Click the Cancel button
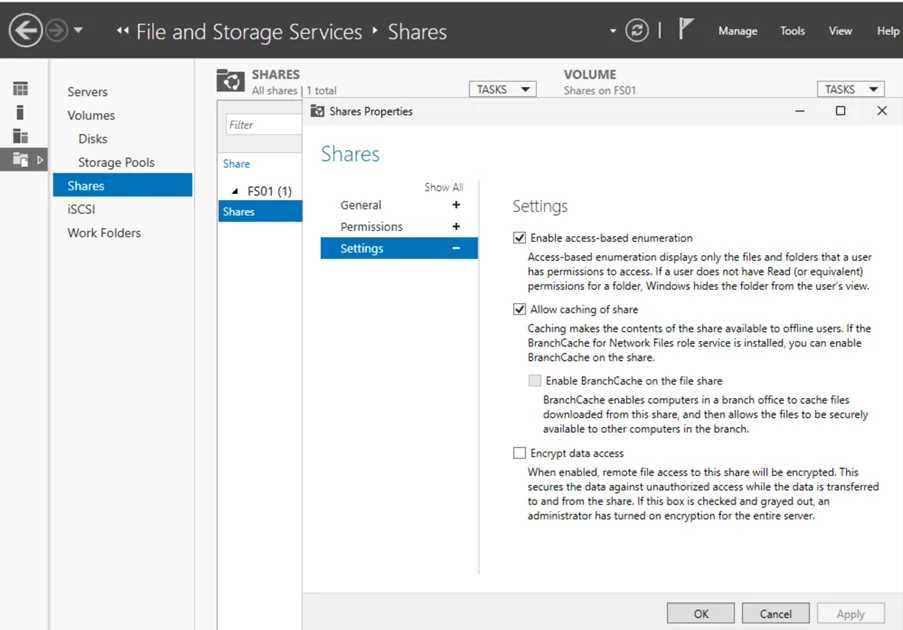The image size is (903, 630). (x=776, y=613)
